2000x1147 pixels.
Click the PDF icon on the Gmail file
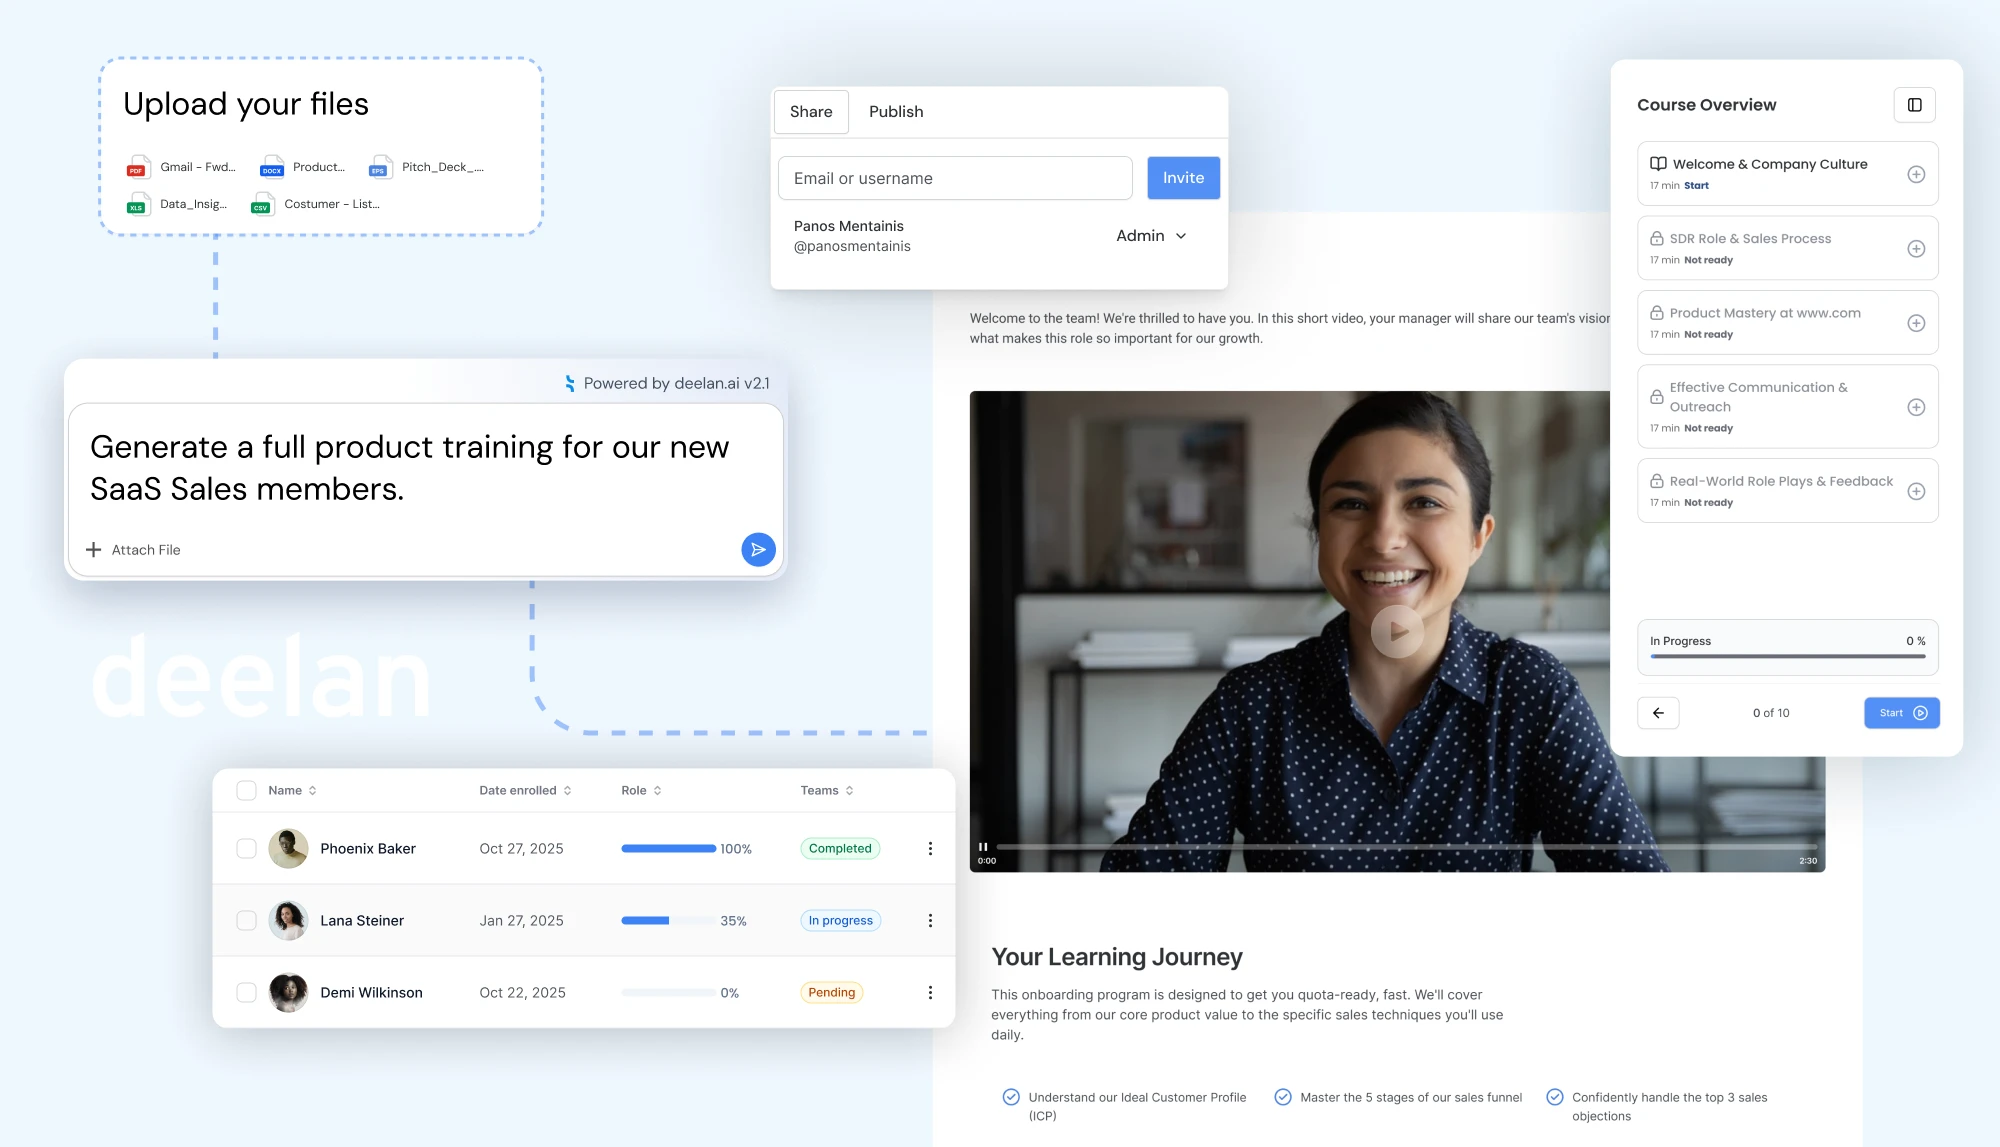pyautogui.click(x=138, y=167)
